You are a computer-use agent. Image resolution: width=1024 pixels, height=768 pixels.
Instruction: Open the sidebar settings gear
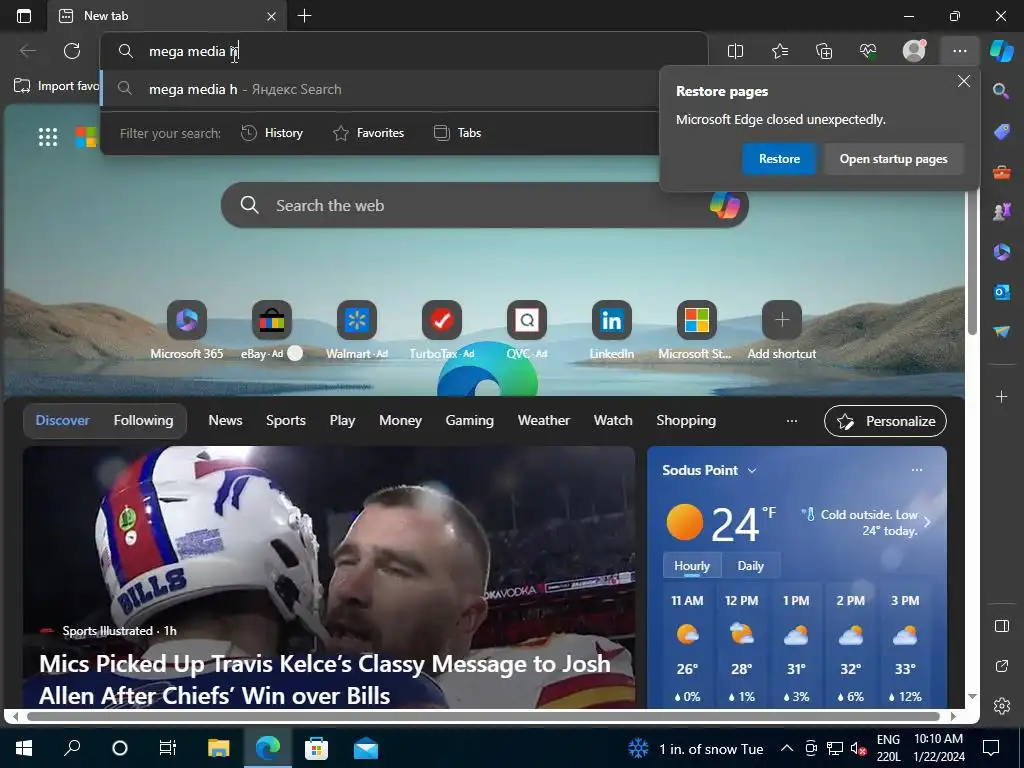tap(1002, 706)
